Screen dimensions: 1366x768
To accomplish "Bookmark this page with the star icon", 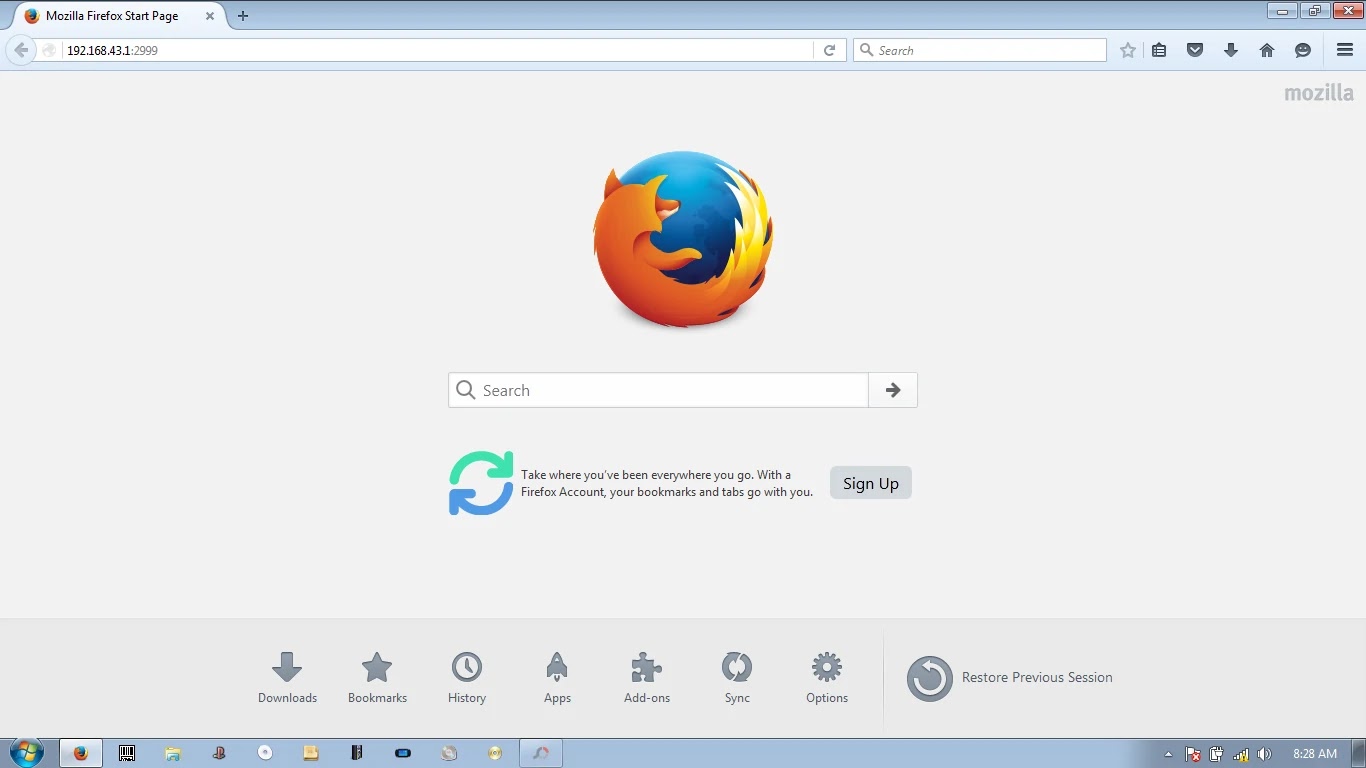I will click(1128, 50).
